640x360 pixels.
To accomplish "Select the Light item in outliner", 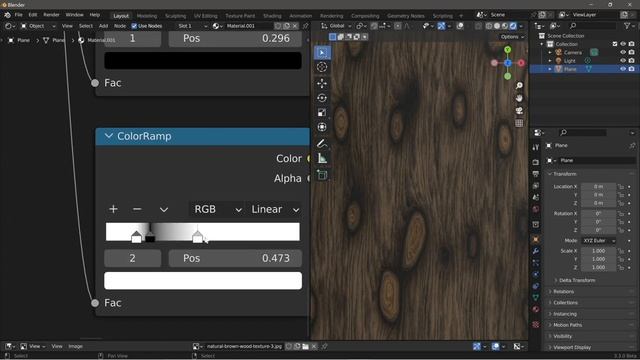I will click(x=570, y=61).
